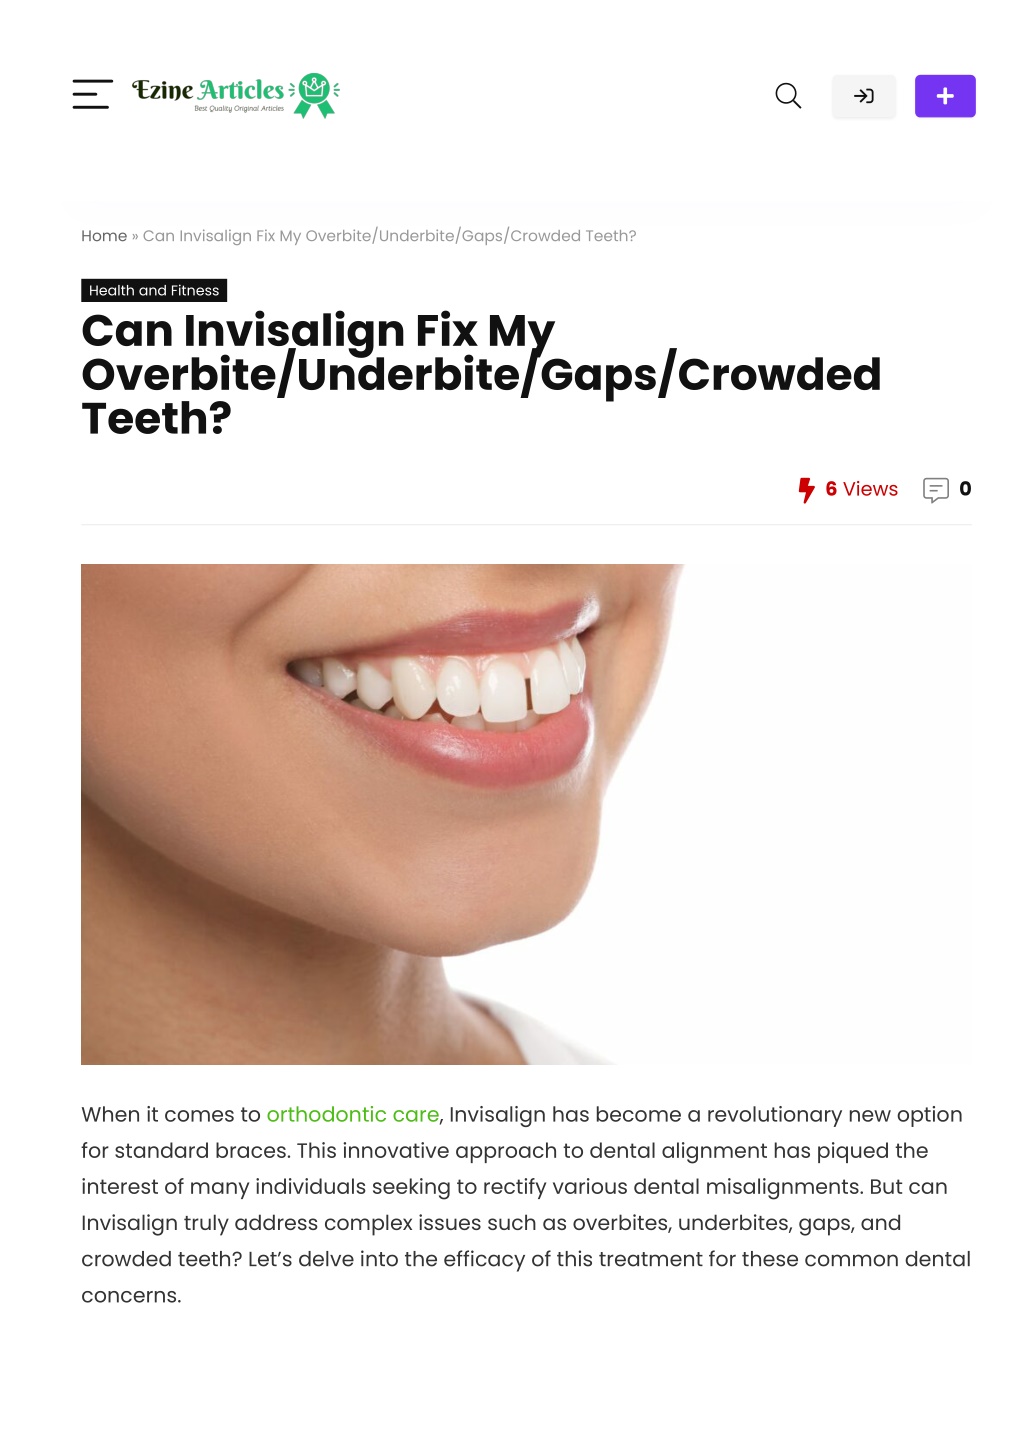Click the 6 Views counter text
Screen dimensions: 1024x1449
(861, 489)
